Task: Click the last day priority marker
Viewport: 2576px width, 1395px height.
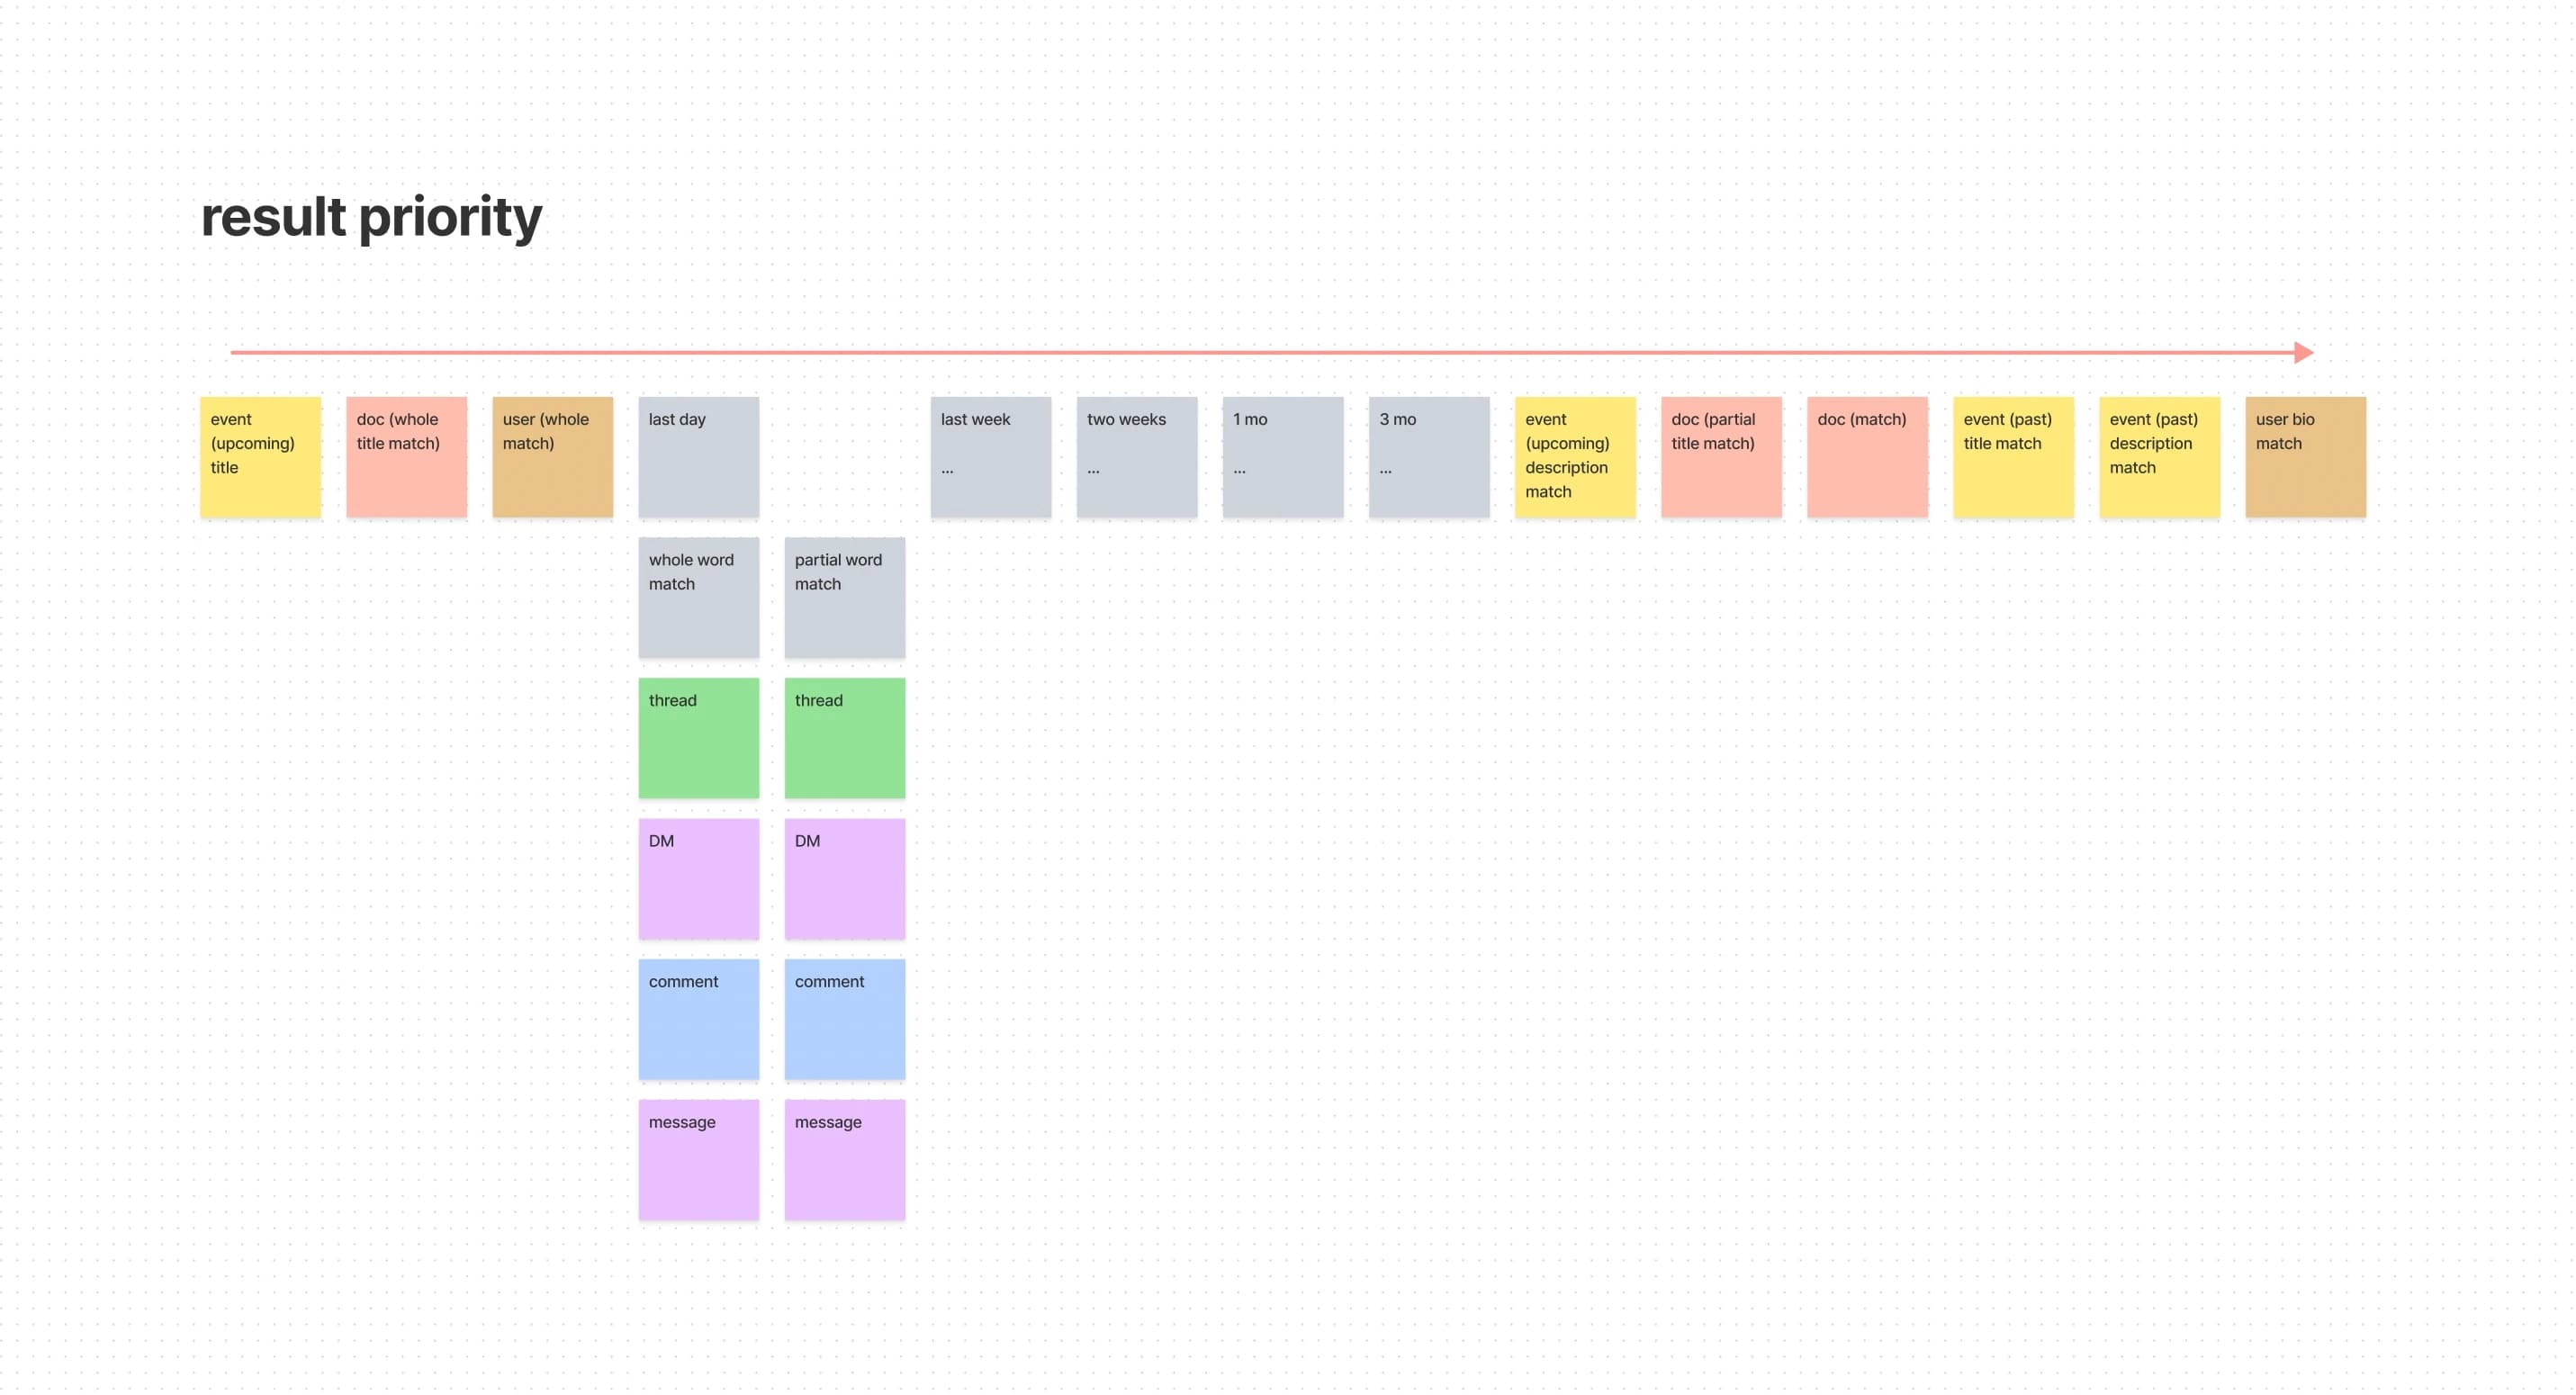Action: pyautogui.click(x=699, y=457)
